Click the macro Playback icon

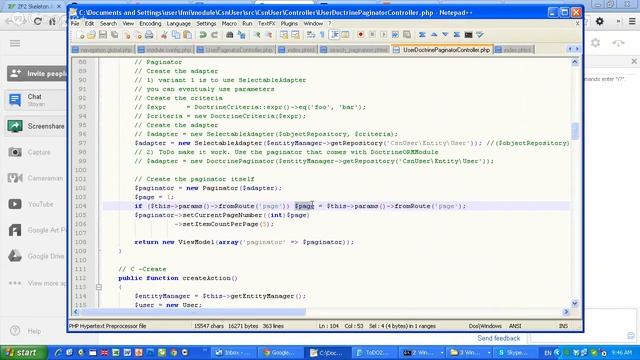384,35
